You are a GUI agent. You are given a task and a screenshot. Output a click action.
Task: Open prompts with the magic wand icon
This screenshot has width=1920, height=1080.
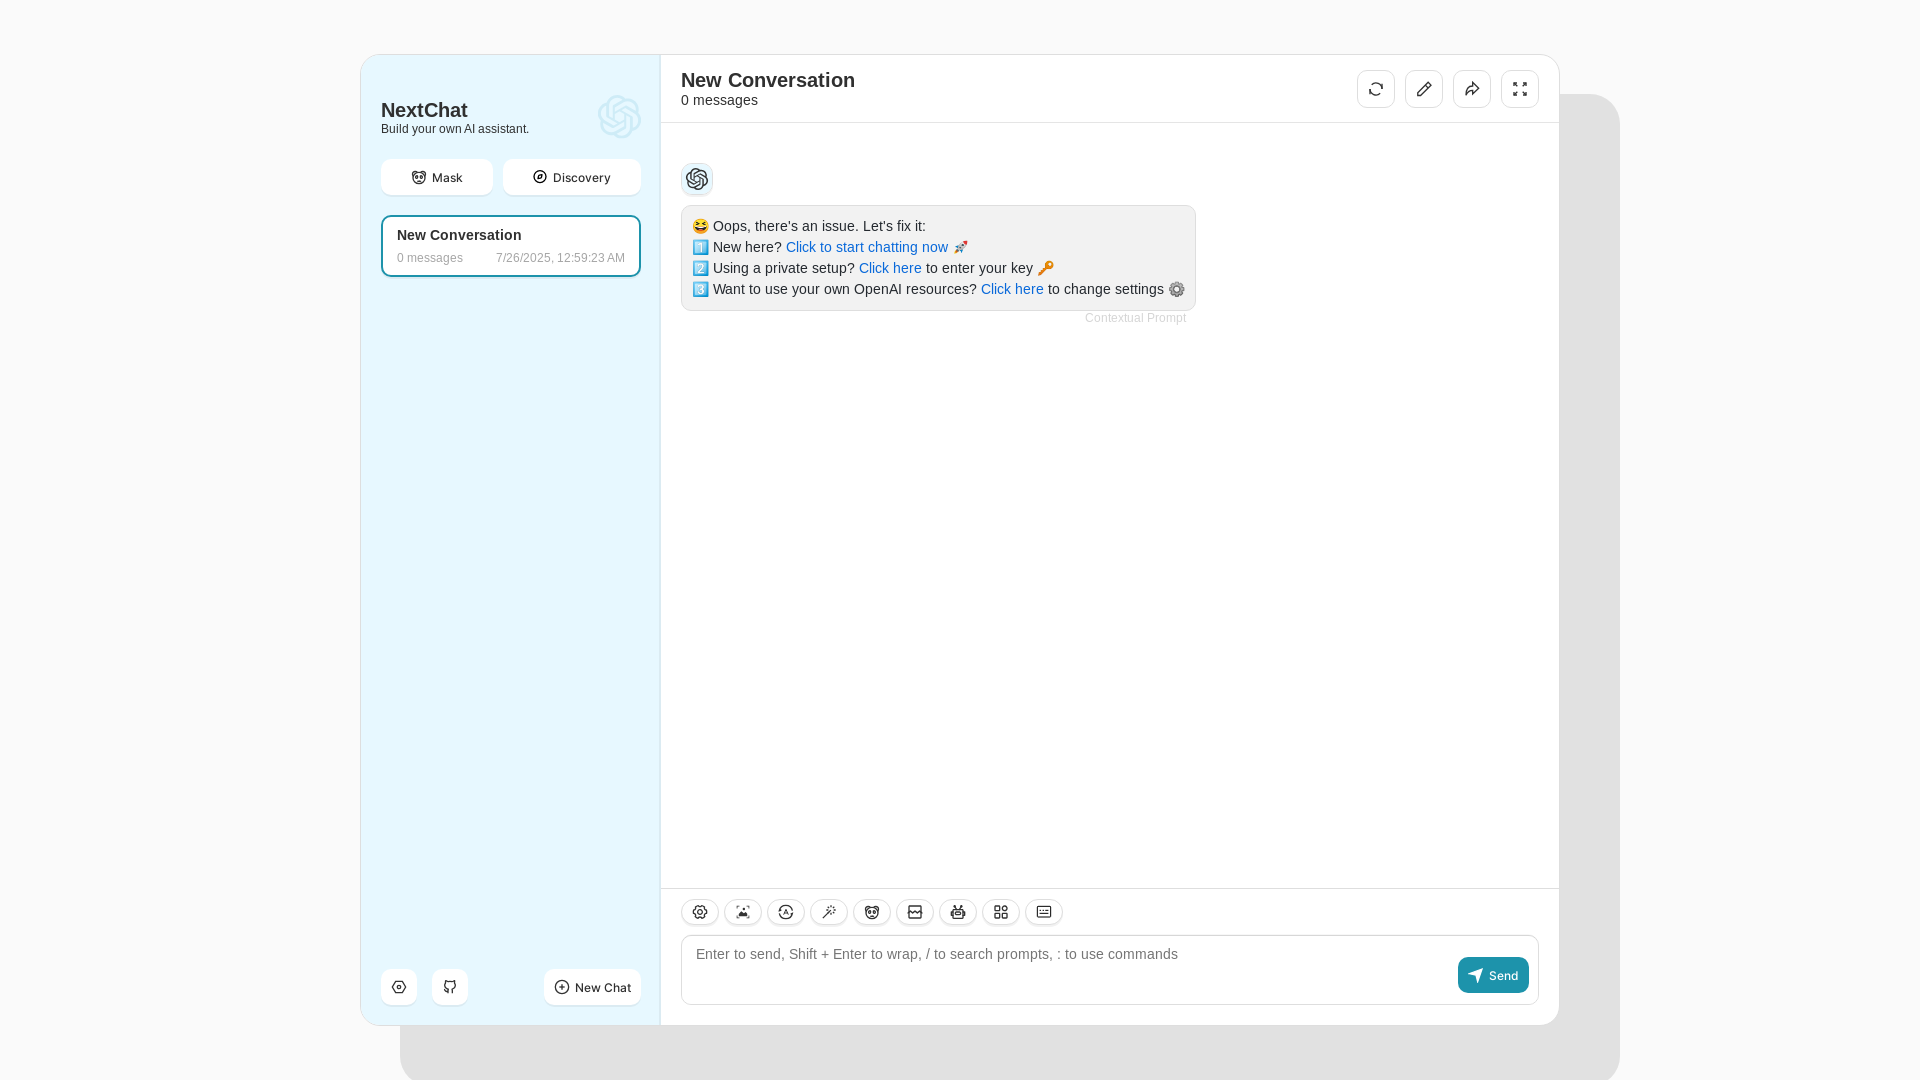[x=829, y=912]
